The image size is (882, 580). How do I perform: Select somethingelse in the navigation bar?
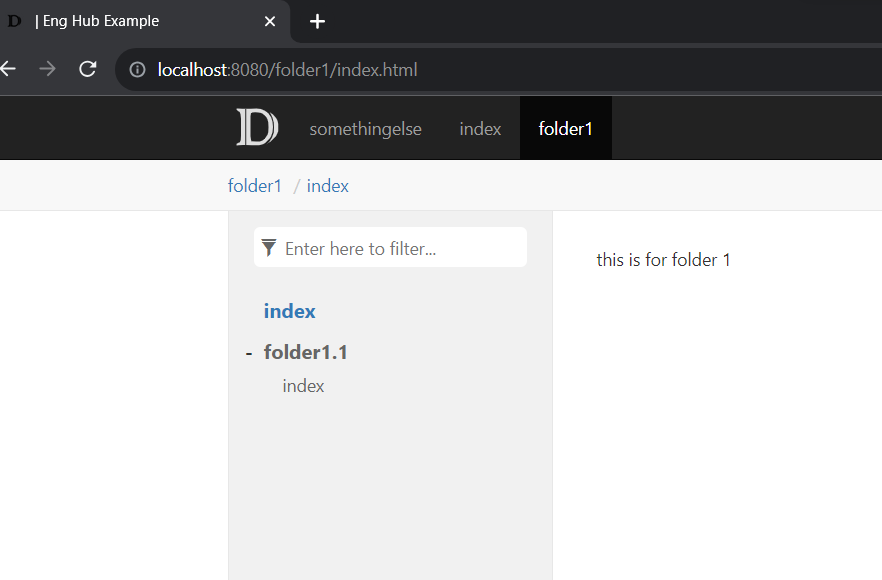(365, 128)
